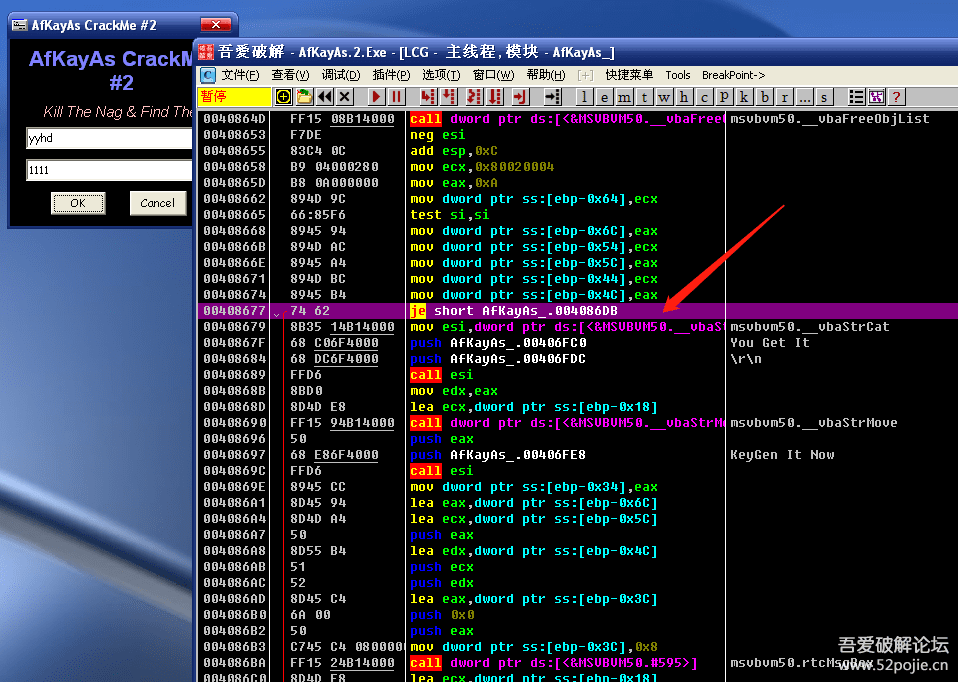Click the name field containing yyhd
Image resolution: width=958 pixels, height=682 pixels.
click(108, 139)
